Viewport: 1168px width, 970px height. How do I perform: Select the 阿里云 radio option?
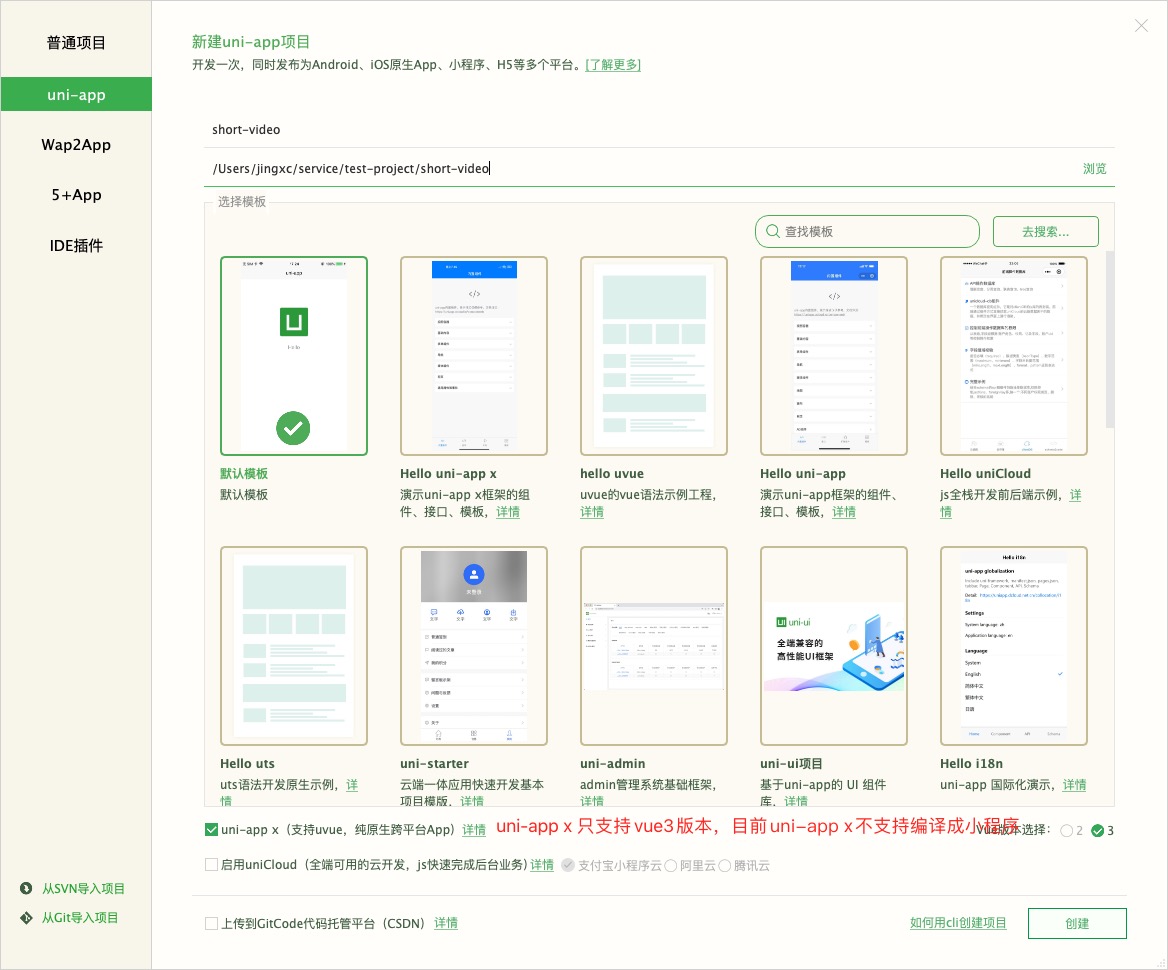pos(671,866)
